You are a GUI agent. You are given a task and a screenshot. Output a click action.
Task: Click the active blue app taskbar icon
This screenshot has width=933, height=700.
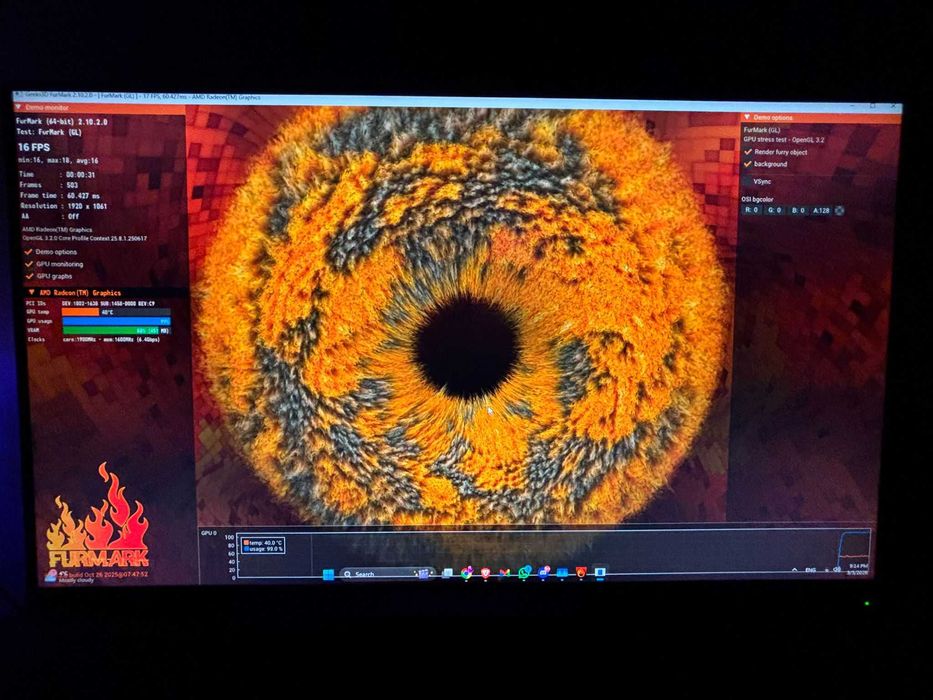point(600,572)
